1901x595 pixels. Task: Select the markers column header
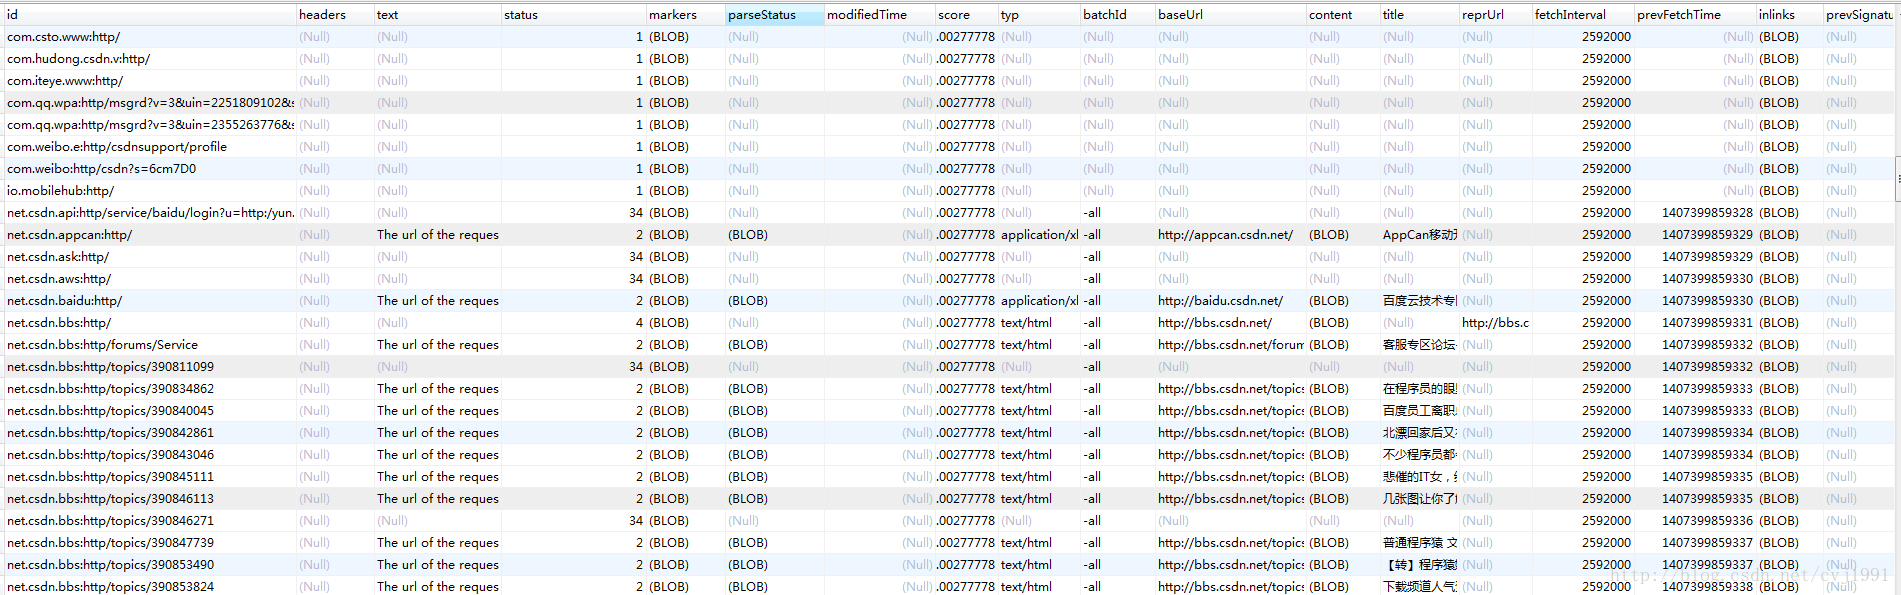(686, 14)
